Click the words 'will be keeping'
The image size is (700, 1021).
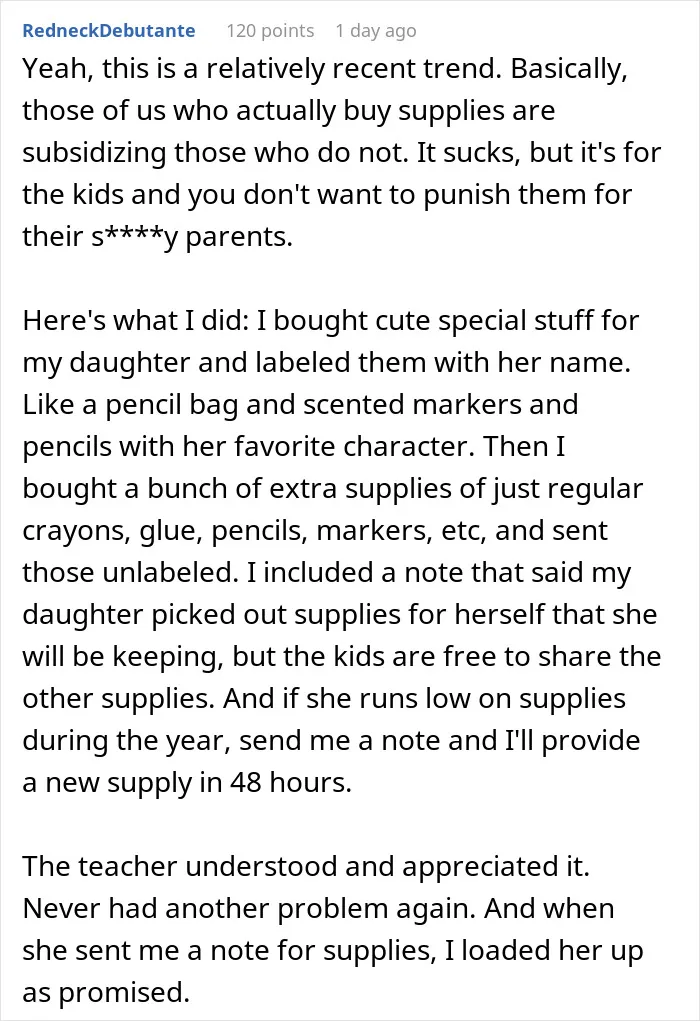122,657
